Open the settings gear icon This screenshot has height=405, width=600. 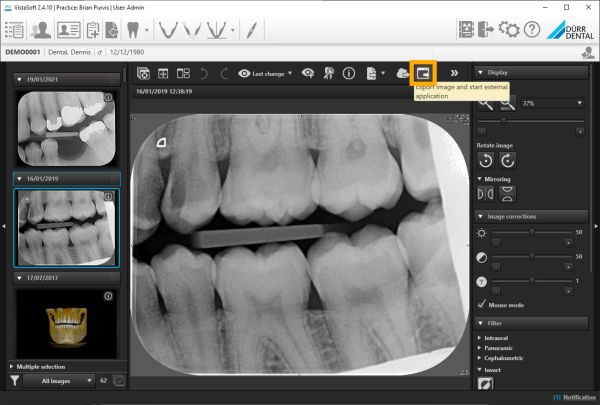508,28
